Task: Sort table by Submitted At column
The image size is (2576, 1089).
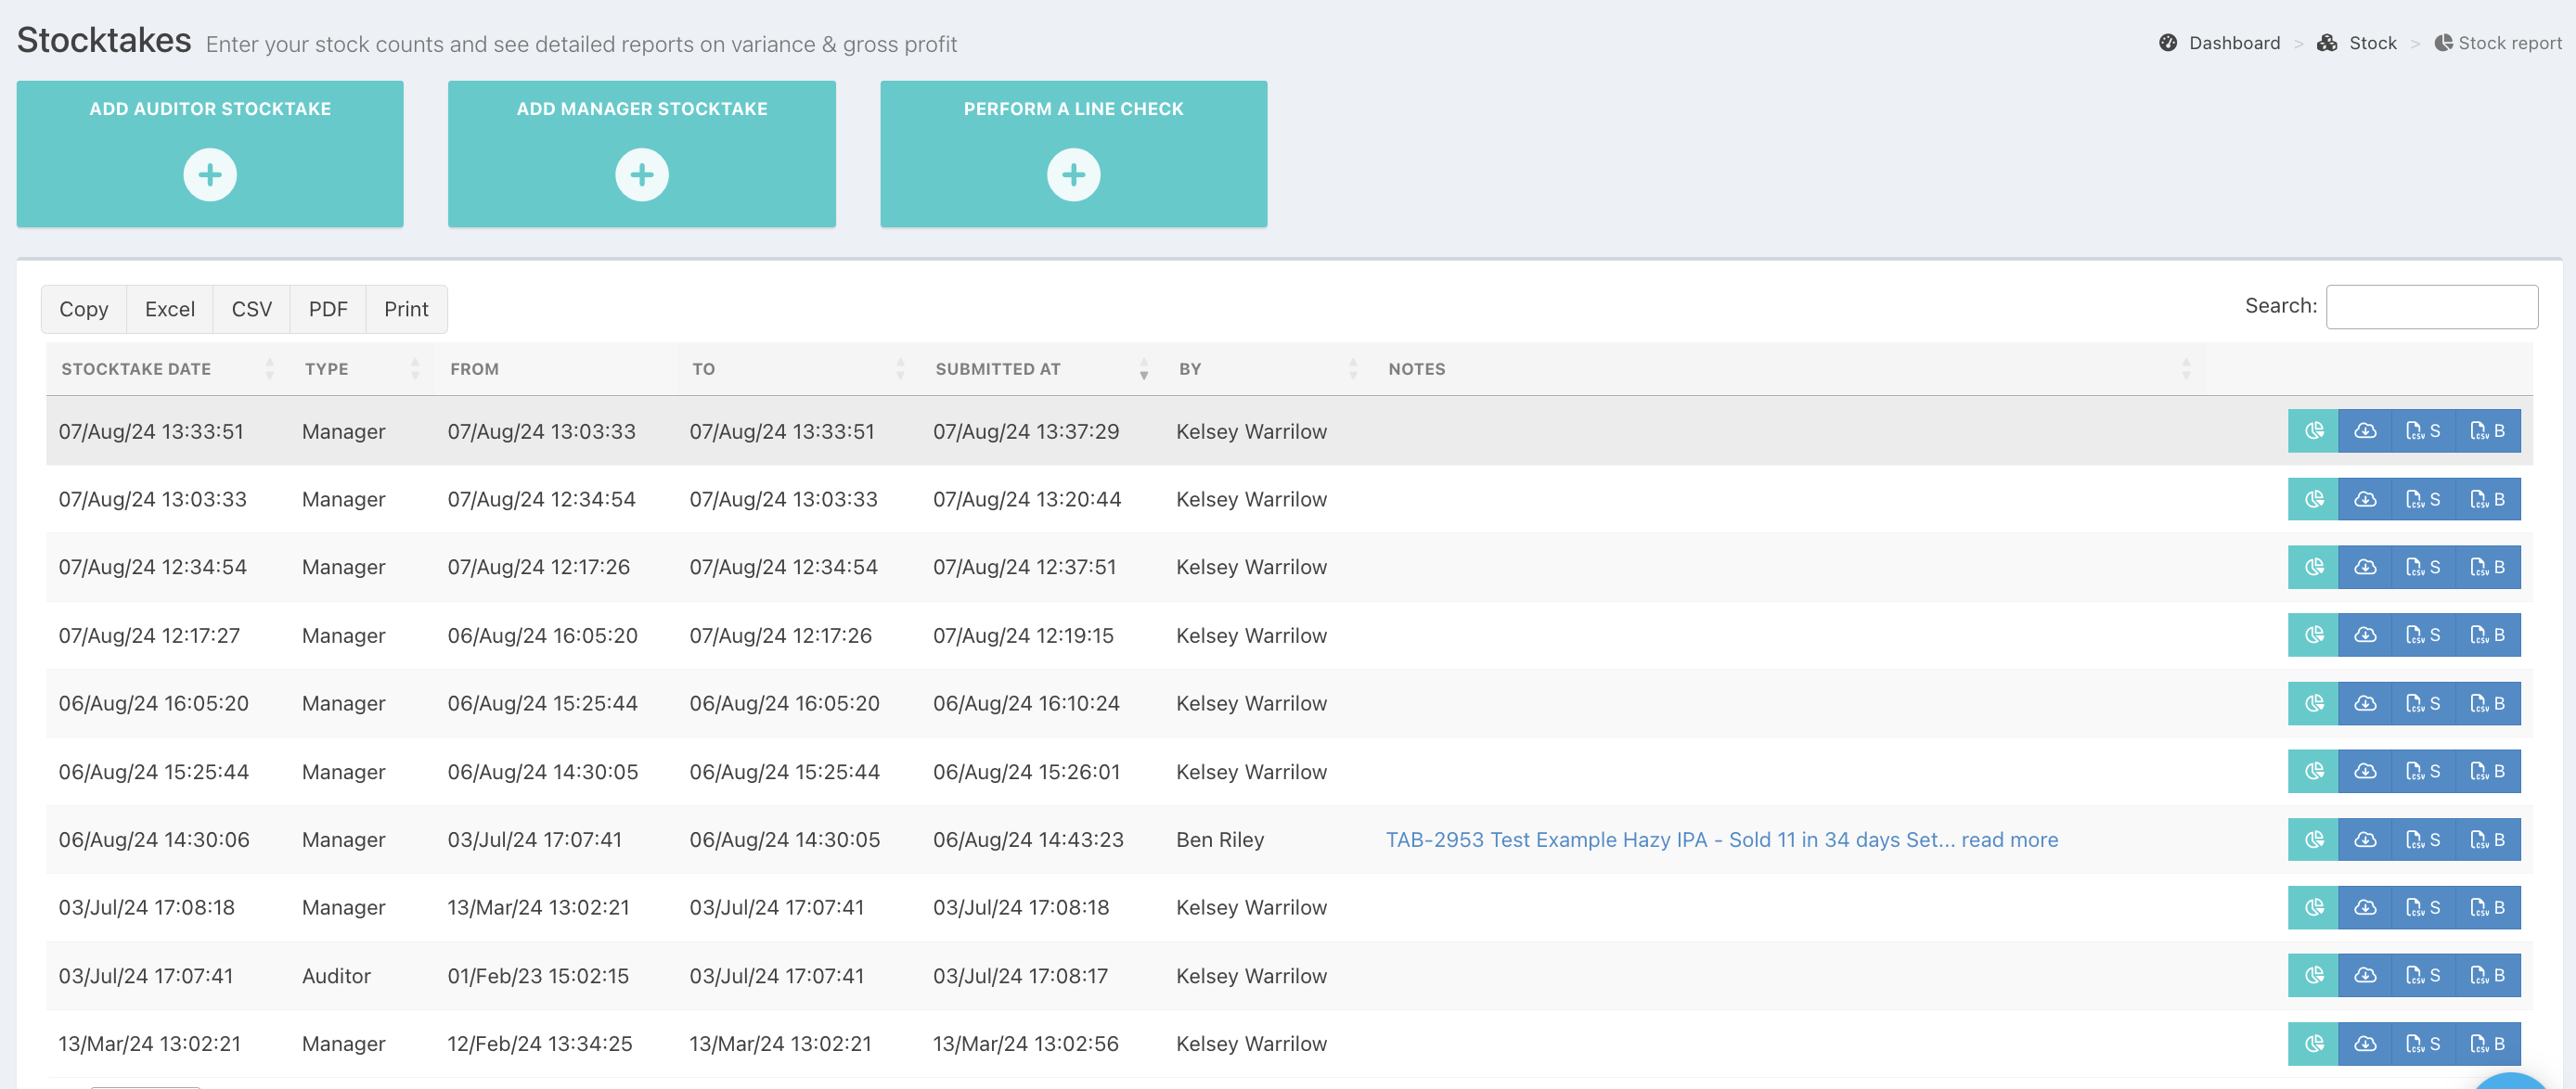Action: pyautogui.click(x=1041, y=369)
